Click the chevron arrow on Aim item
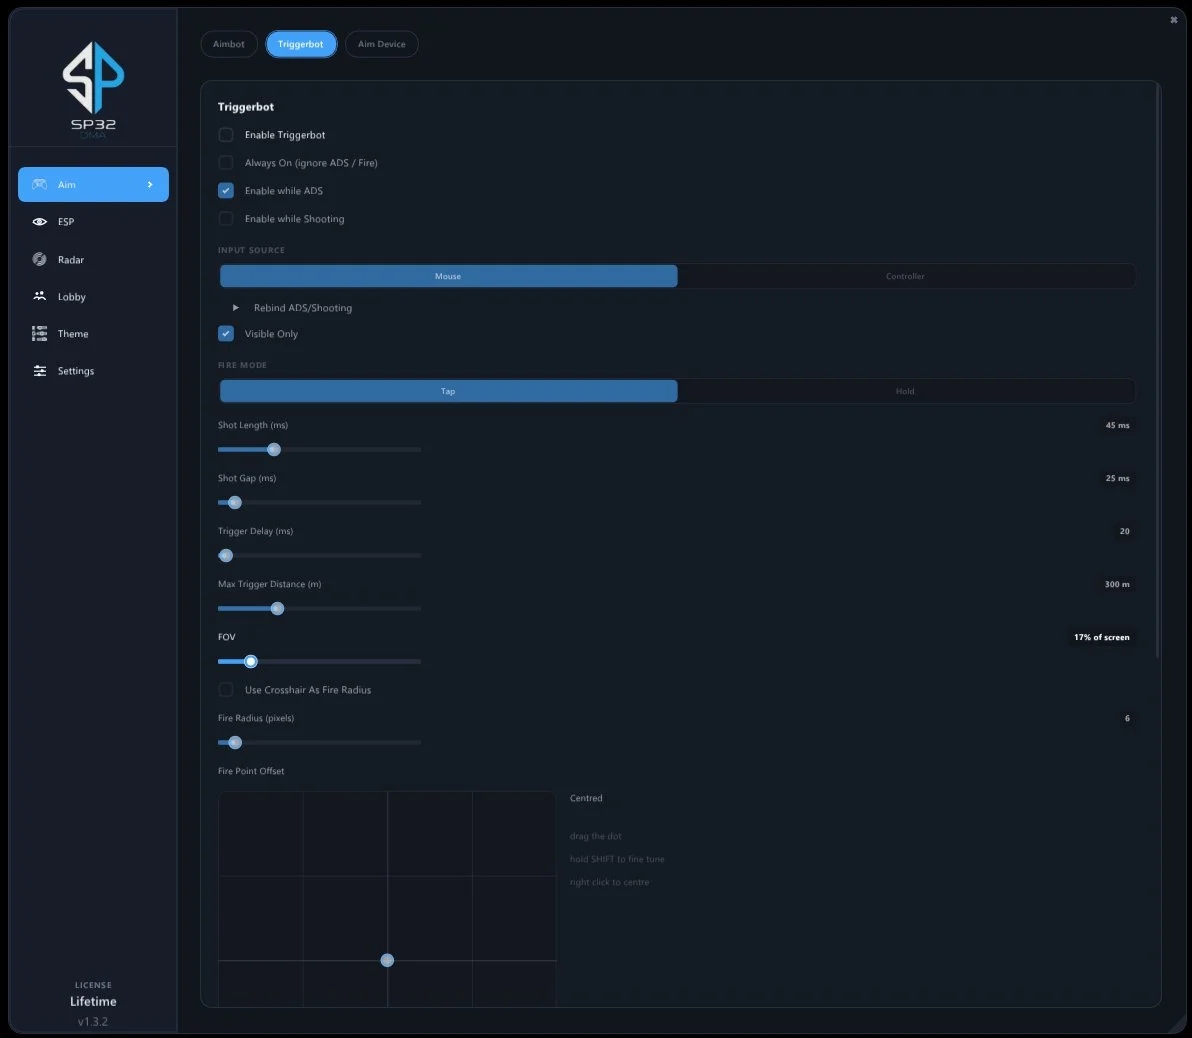The width and height of the screenshot is (1192, 1038). [x=150, y=184]
